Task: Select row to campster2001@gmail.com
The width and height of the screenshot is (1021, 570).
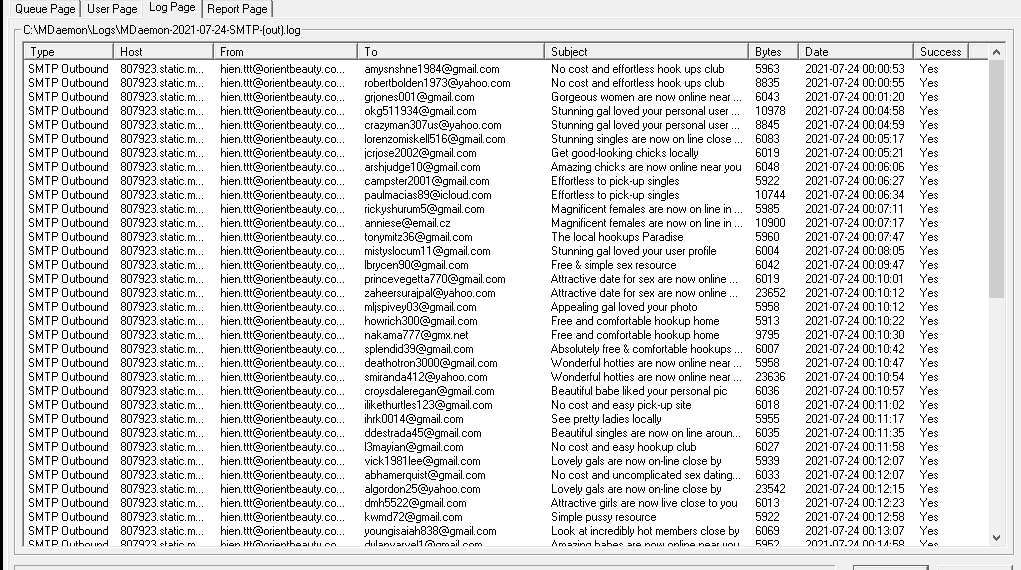Action: (506, 181)
